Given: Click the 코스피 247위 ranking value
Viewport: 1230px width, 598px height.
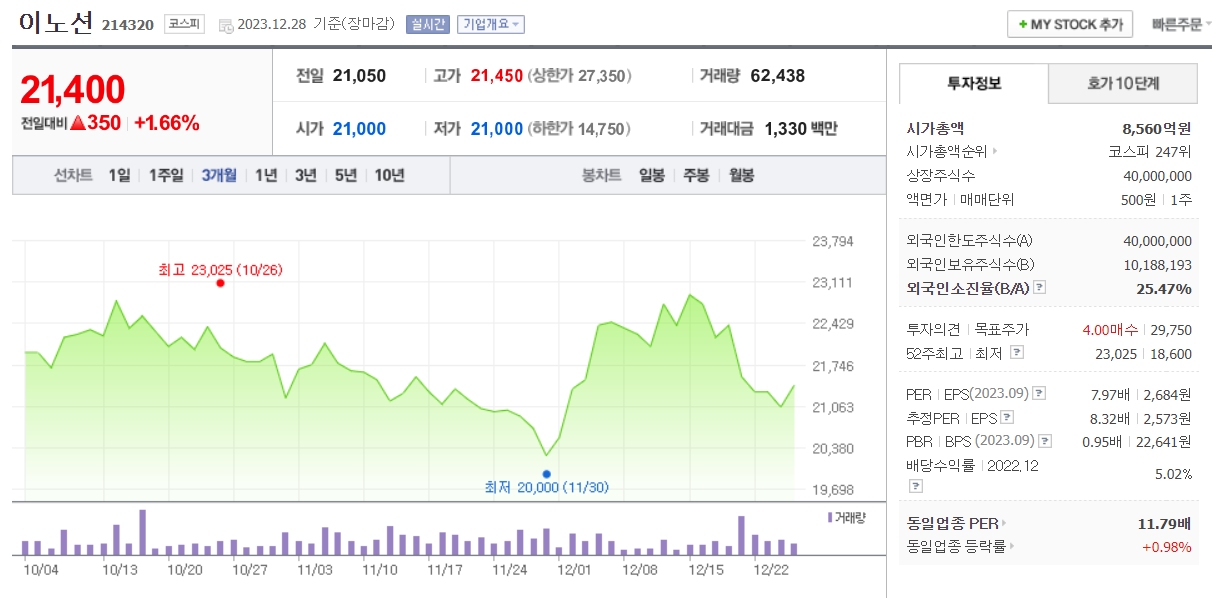Looking at the screenshot, I should click(1150, 152).
